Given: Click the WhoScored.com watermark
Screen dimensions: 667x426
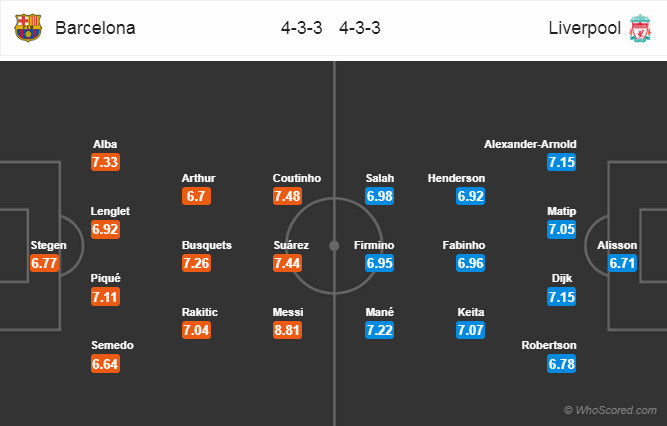Looking at the screenshot, I should click(610, 410).
